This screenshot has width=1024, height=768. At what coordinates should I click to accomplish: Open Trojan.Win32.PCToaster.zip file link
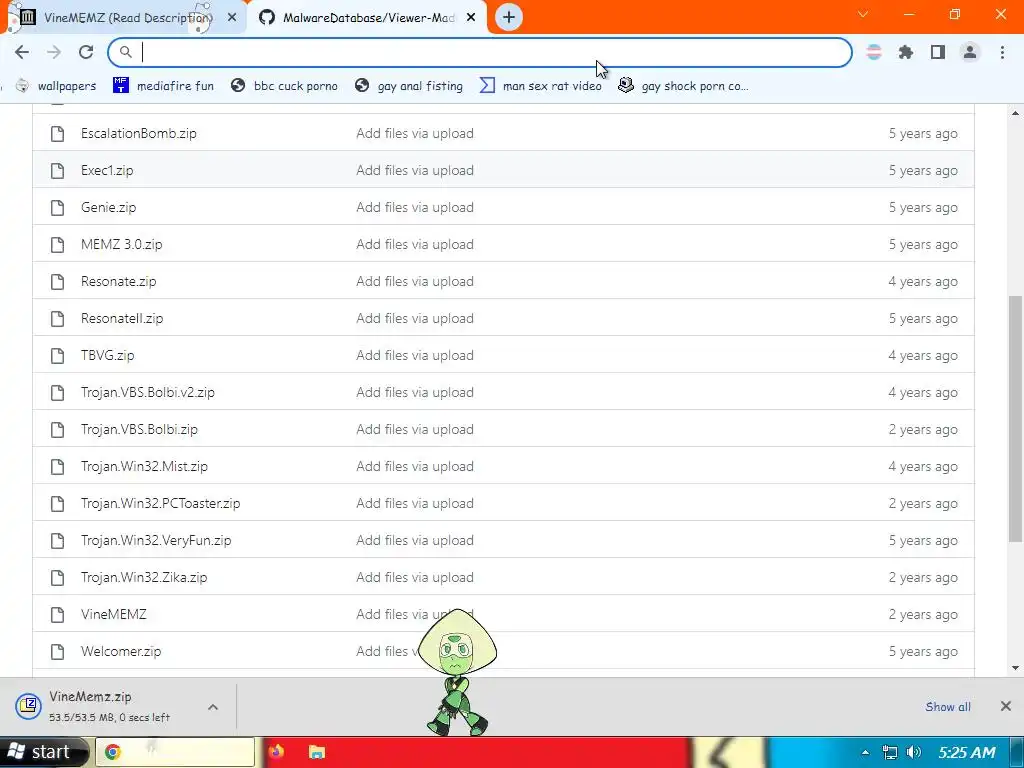(x=161, y=504)
